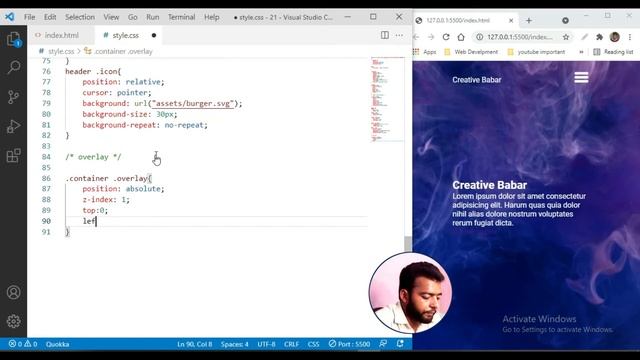The height and width of the screenshot is (360, 640).
Task: Open the View menu
Action: (x=111, y=17)
